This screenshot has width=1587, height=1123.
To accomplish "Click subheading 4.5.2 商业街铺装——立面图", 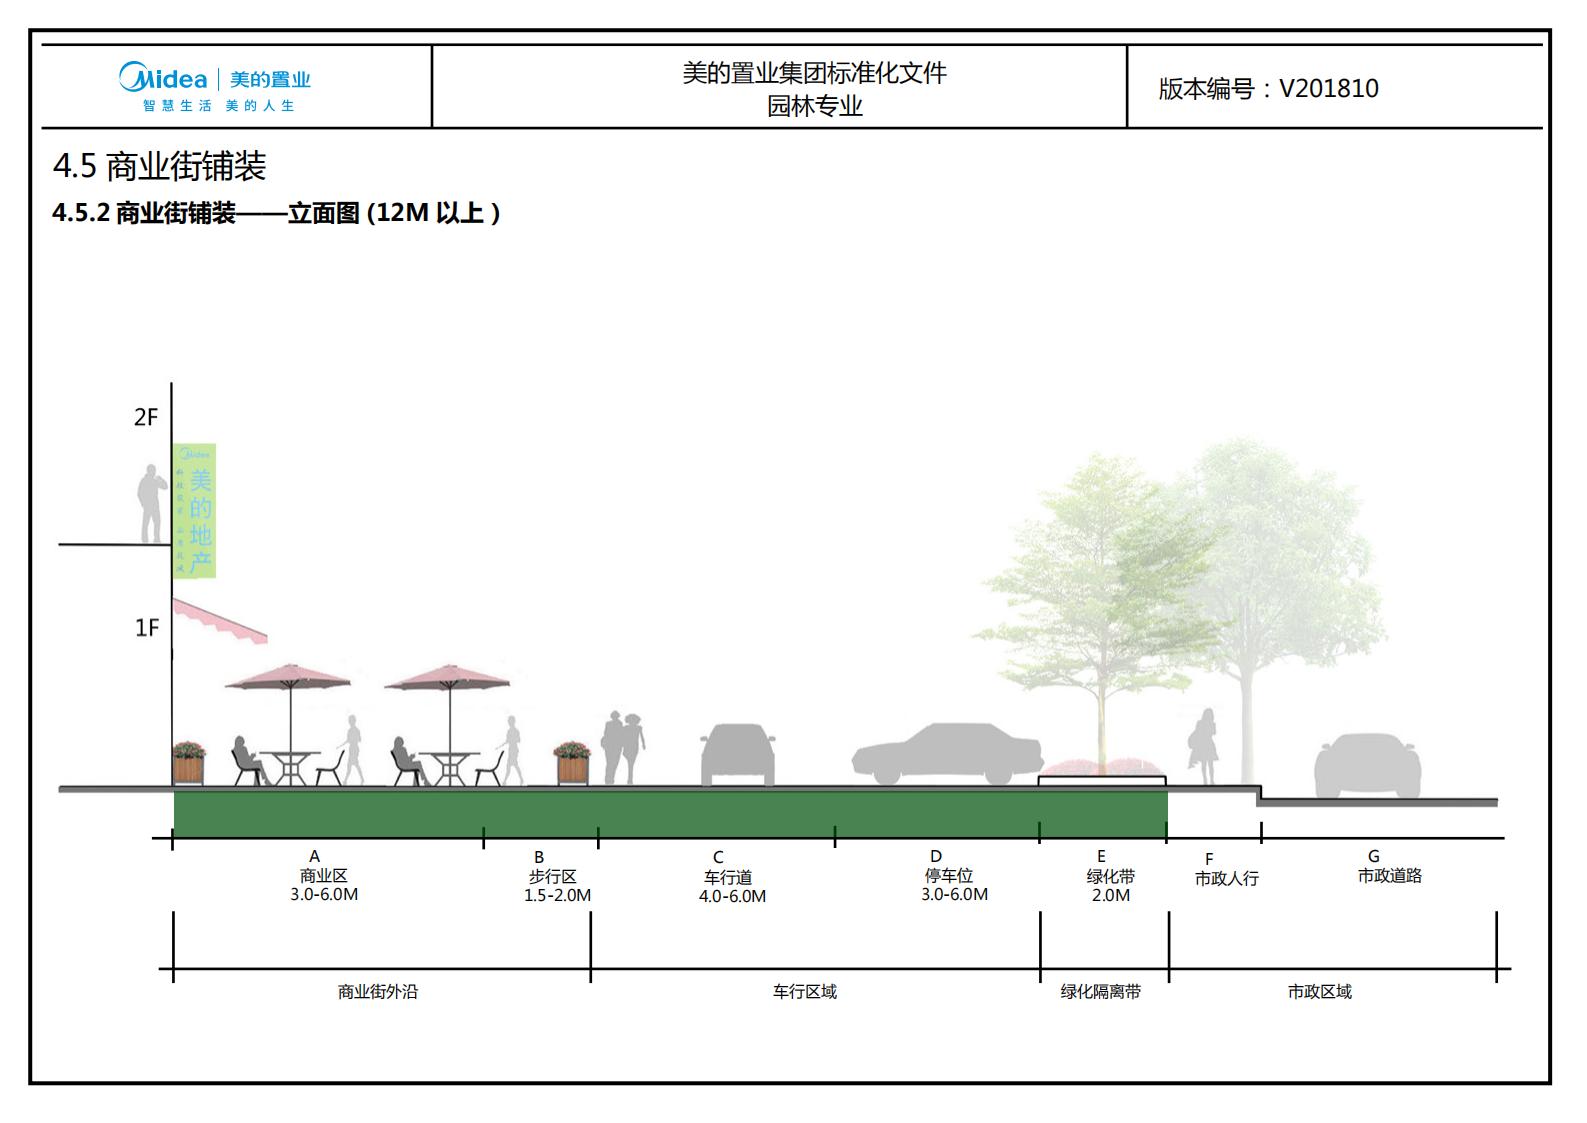I will point(276,213).
